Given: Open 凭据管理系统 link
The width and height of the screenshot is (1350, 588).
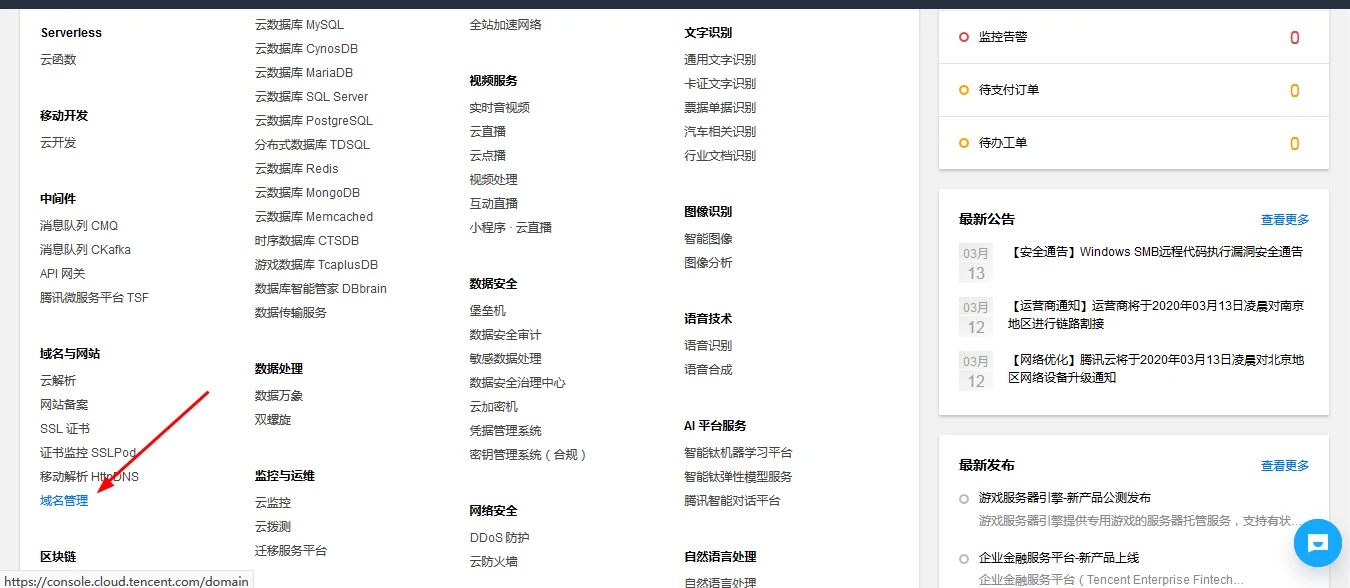Looking at the screenshot, I should click(x=505, y=431).
